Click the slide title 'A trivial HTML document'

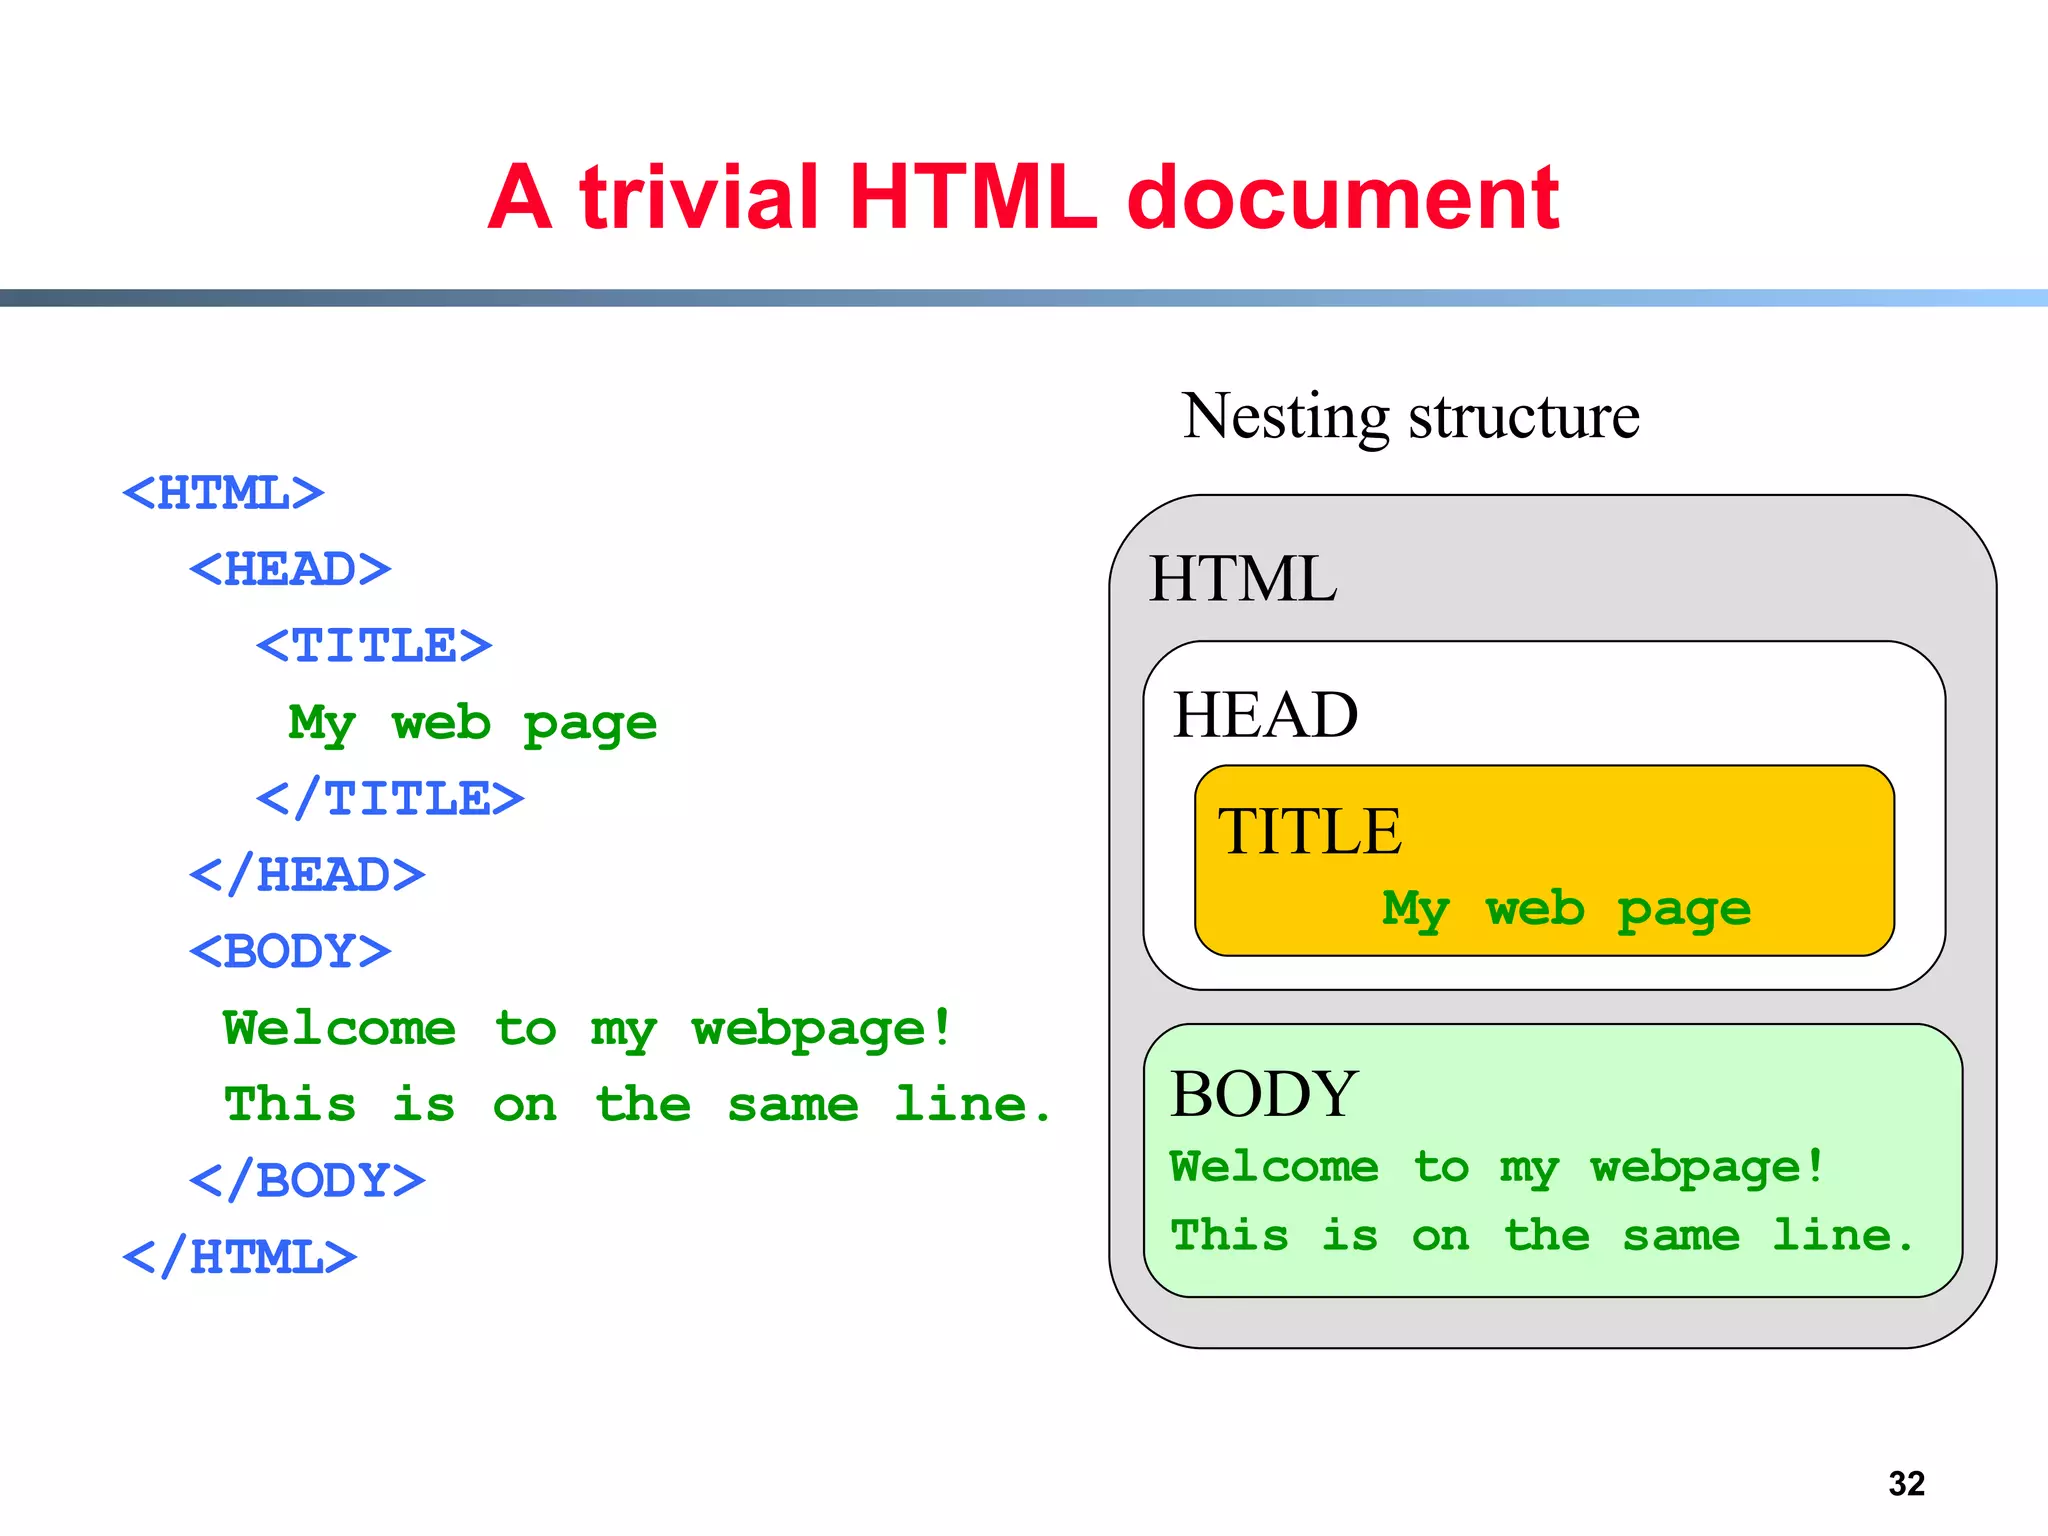point(1022,198)
